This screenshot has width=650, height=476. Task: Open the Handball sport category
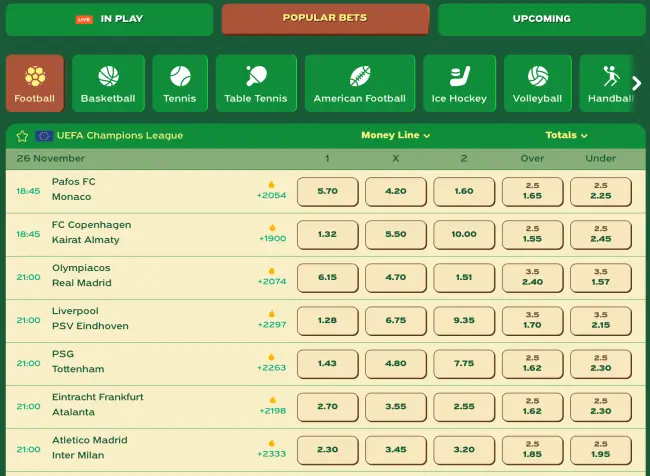pyautogui.click(x=610, y=83)
